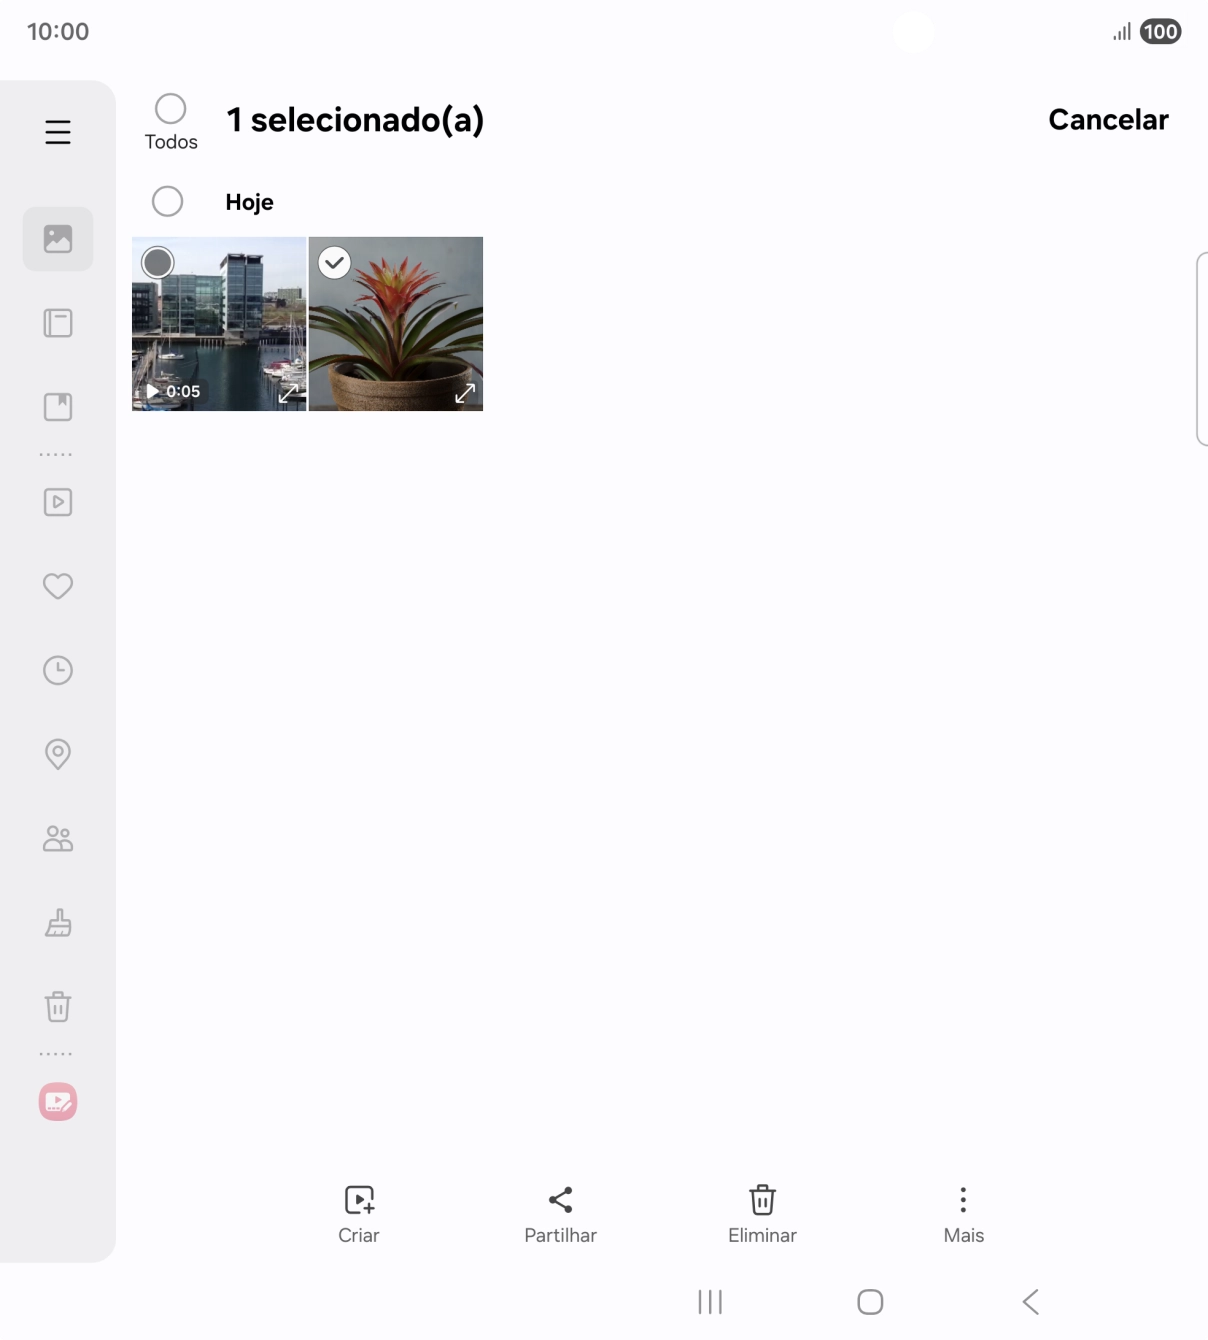
Task: Toggle selection for the Hoje date group
Action: pos(168,201)
